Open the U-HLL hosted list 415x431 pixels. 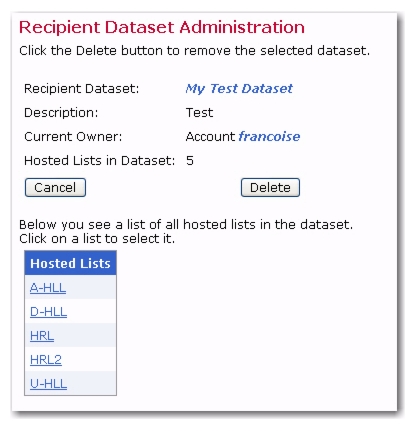48,383
